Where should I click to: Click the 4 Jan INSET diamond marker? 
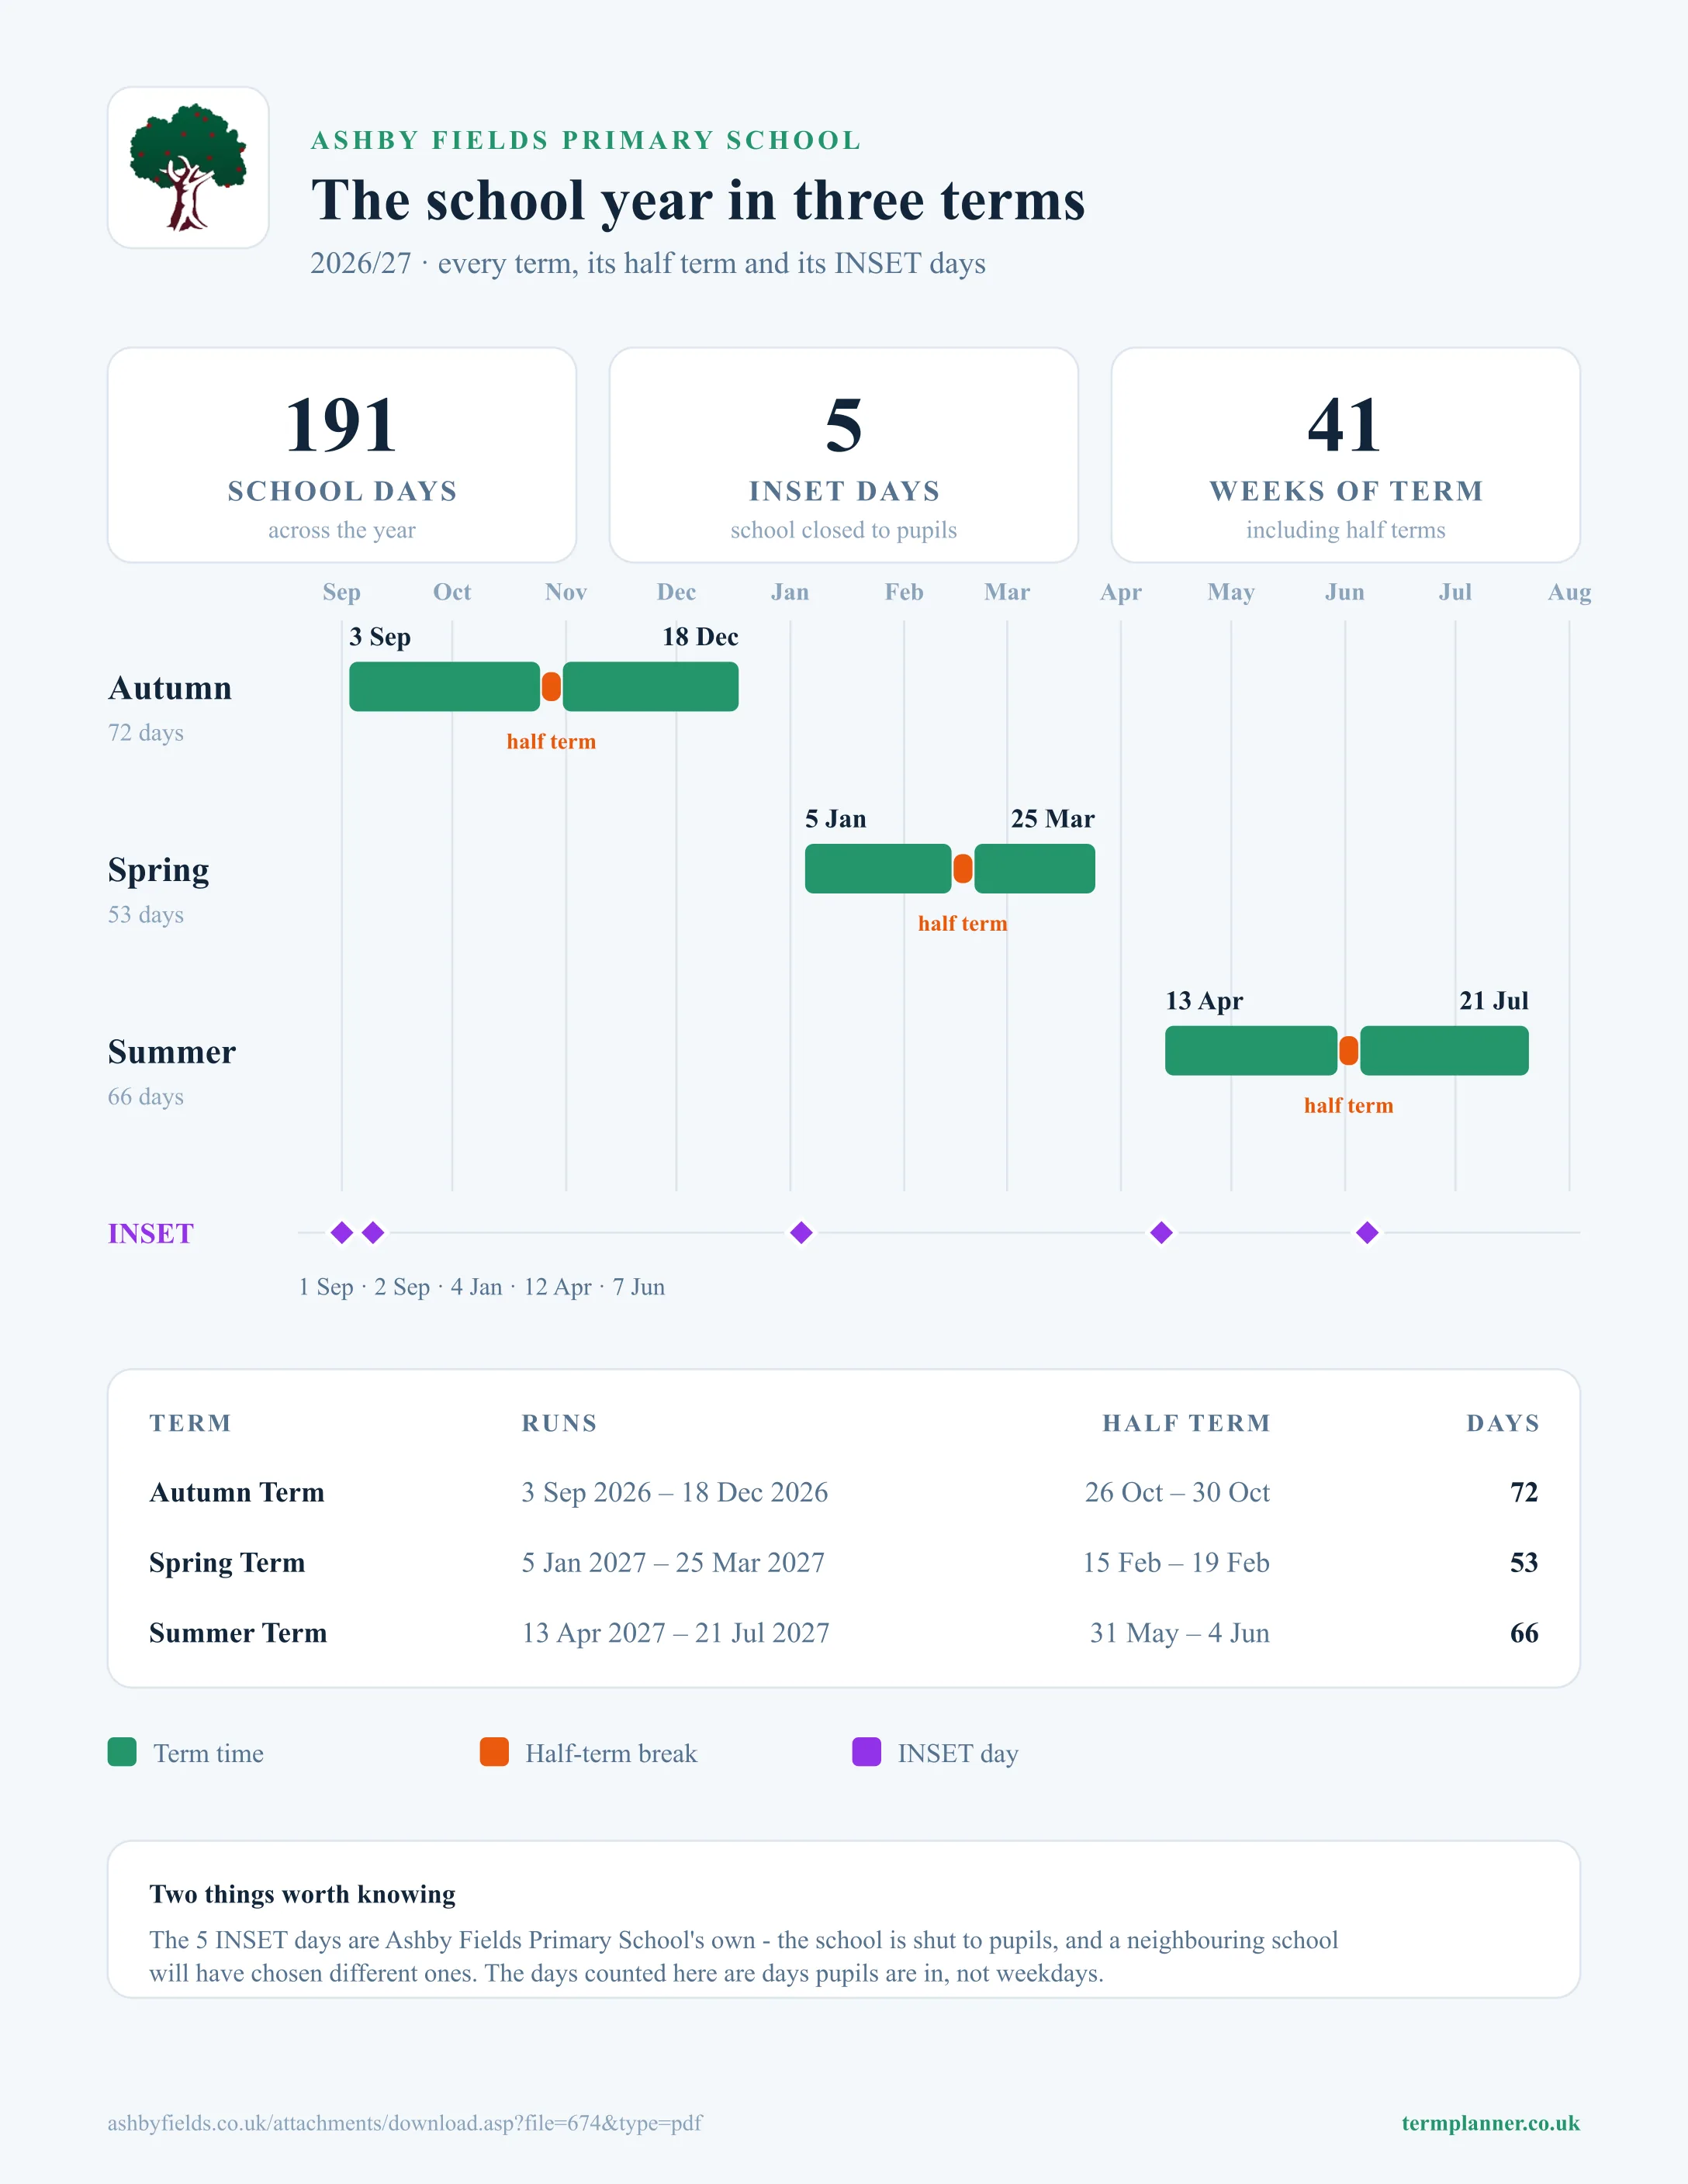tap(801, 1232)
